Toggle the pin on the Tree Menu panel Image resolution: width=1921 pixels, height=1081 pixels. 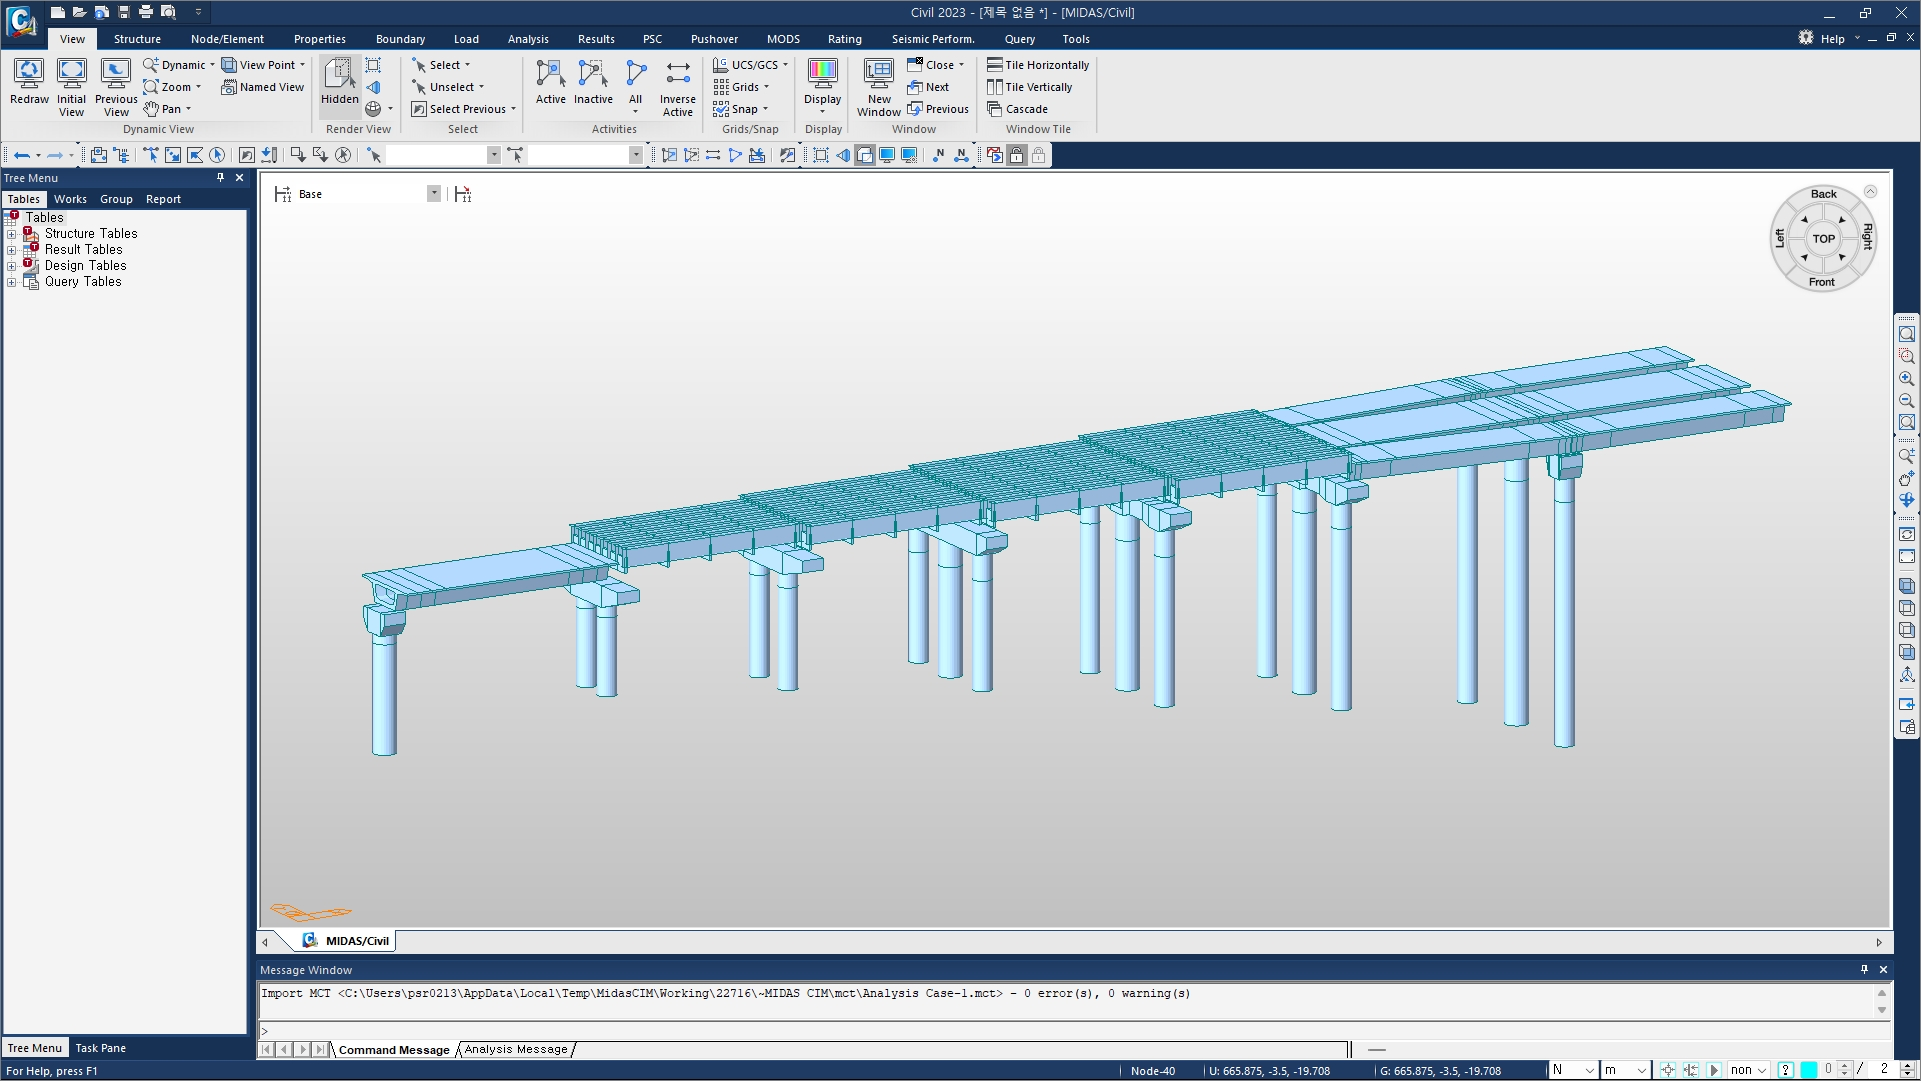tap(220, 177)
